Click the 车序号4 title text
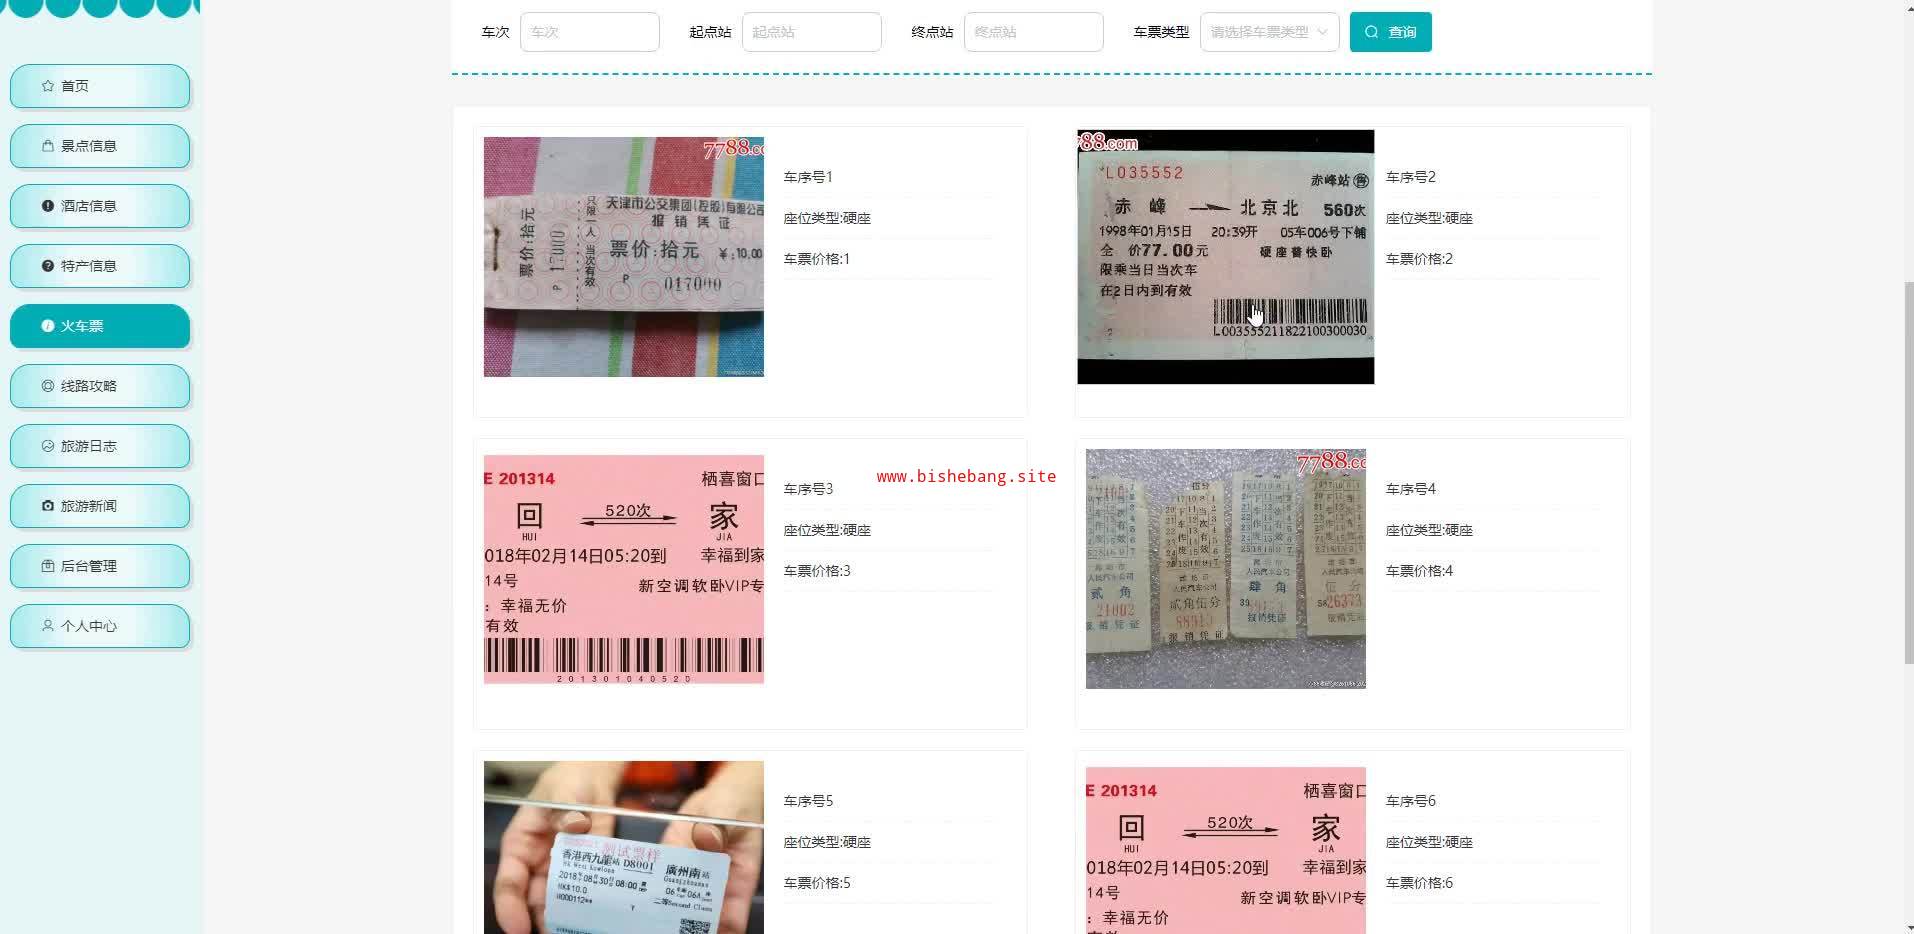 1411,489
